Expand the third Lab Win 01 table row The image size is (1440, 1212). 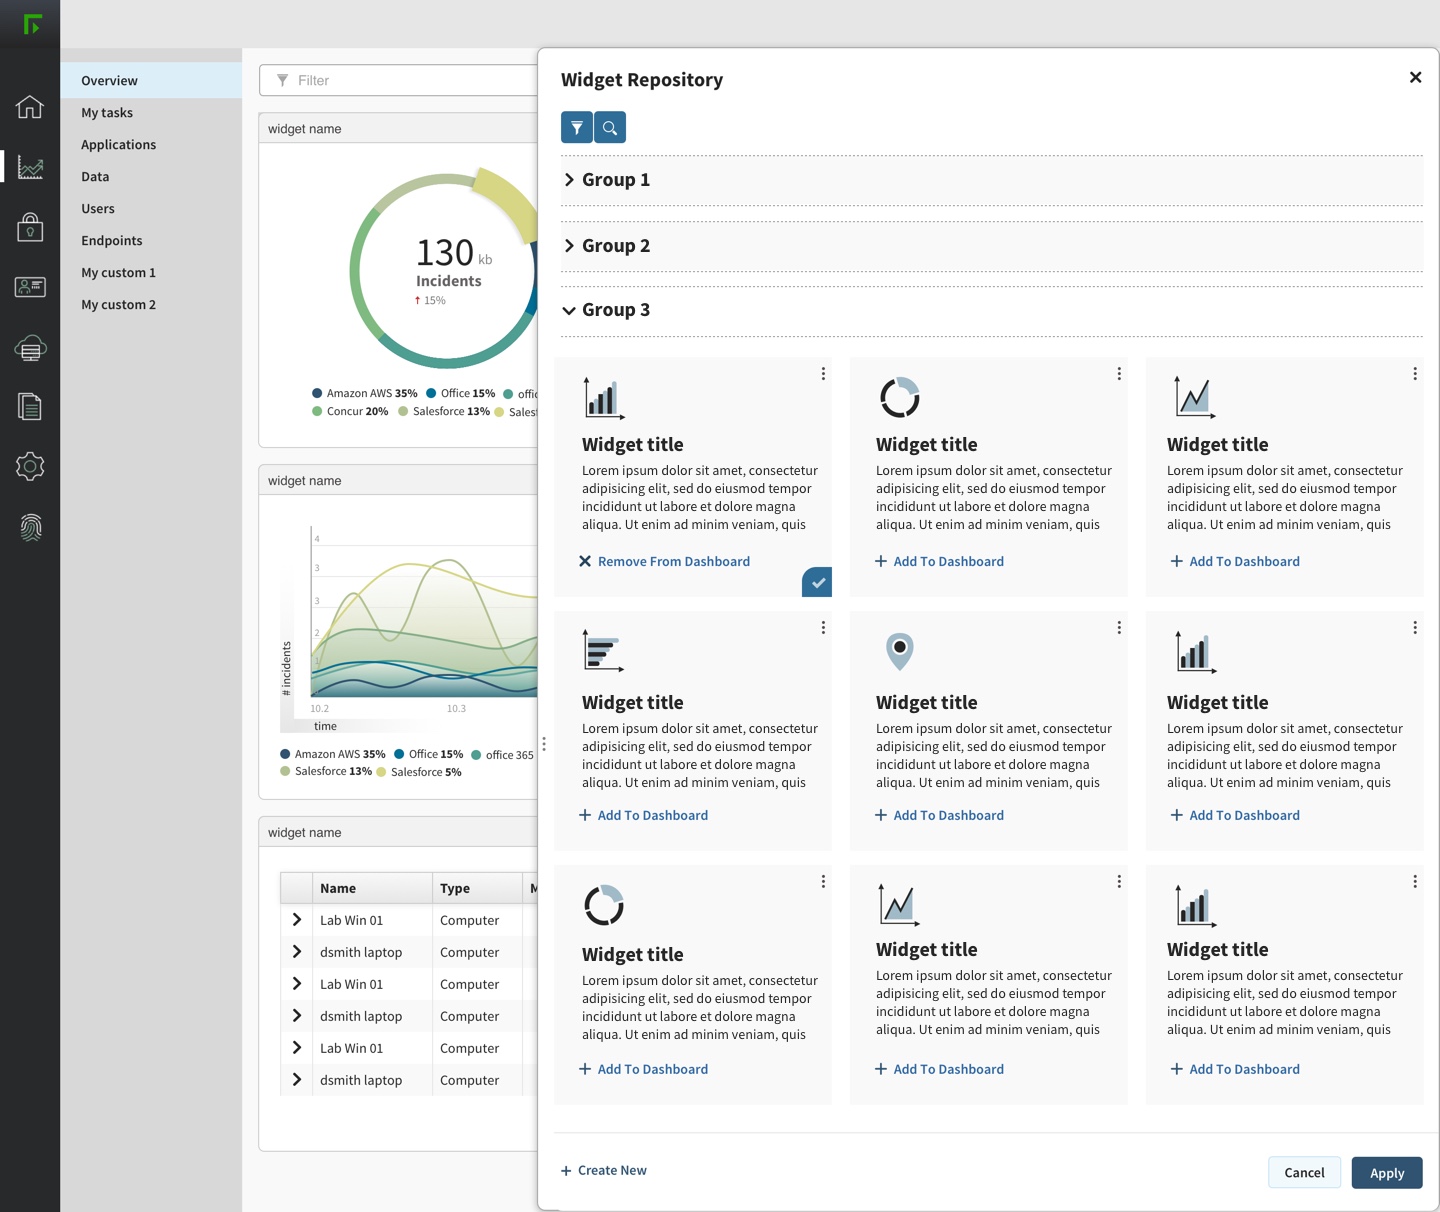tap(297, 1048)
